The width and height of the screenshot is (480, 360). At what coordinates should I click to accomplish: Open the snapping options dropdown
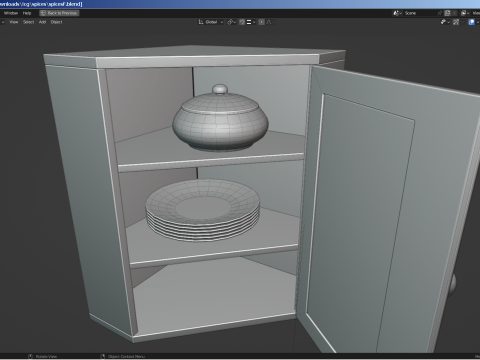[251, 22]
